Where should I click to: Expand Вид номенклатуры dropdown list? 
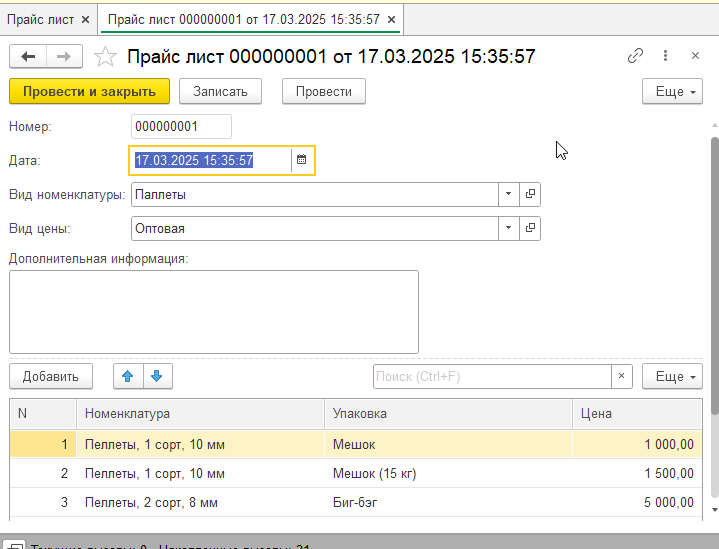point(507,194)
